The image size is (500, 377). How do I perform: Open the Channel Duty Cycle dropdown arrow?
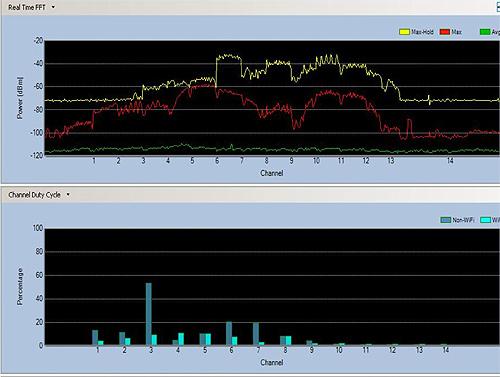pyautogui.click(x=68, y=195)
